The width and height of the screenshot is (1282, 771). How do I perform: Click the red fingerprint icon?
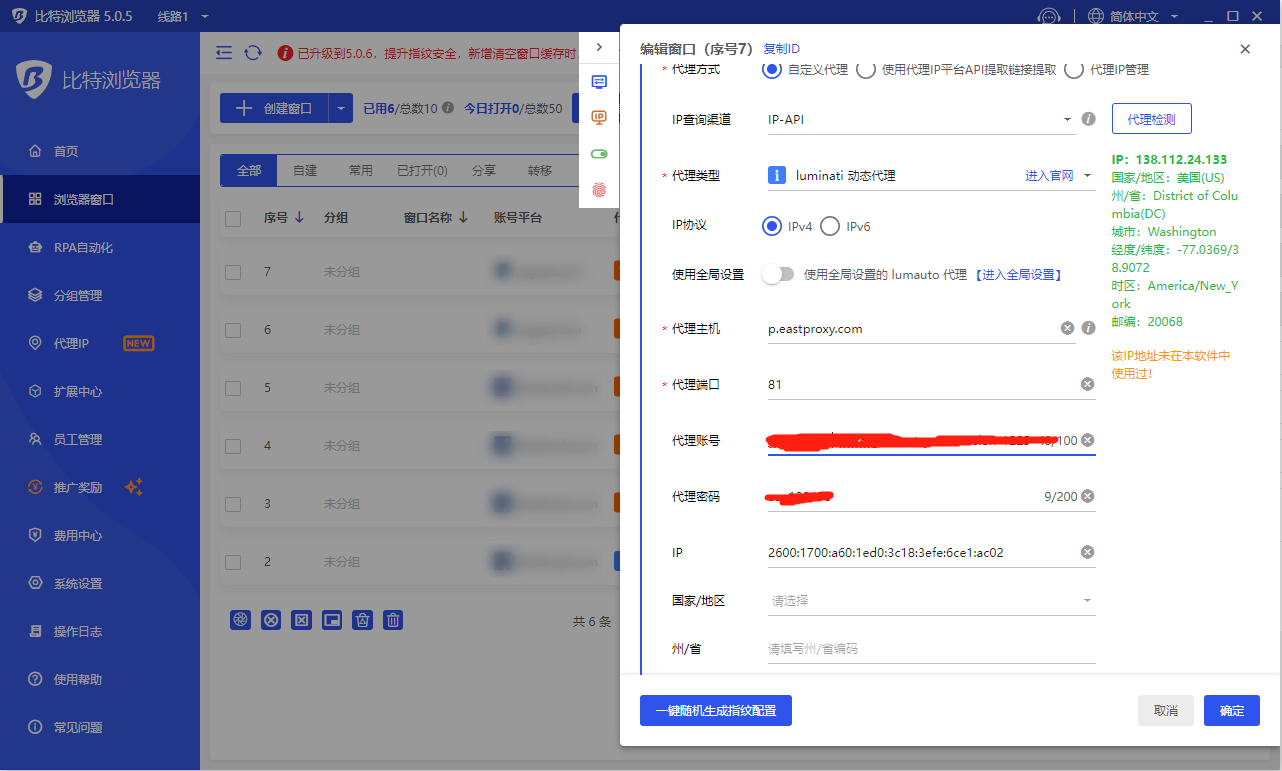coord(599,189)
